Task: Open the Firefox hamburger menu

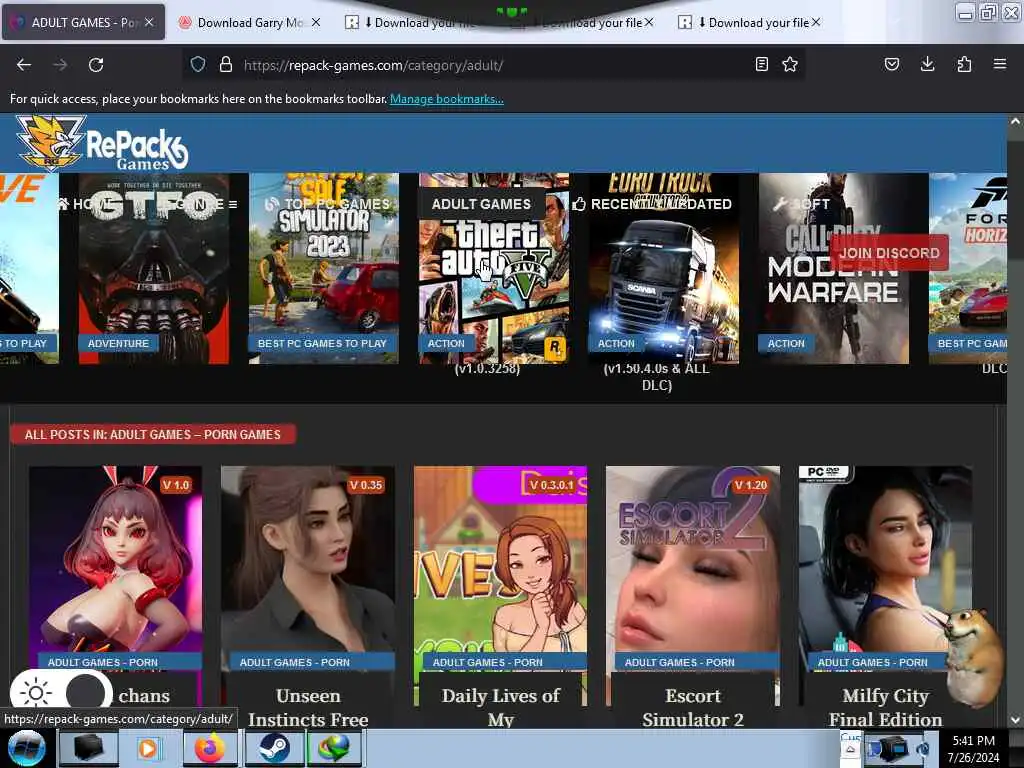Action: 1000,64
